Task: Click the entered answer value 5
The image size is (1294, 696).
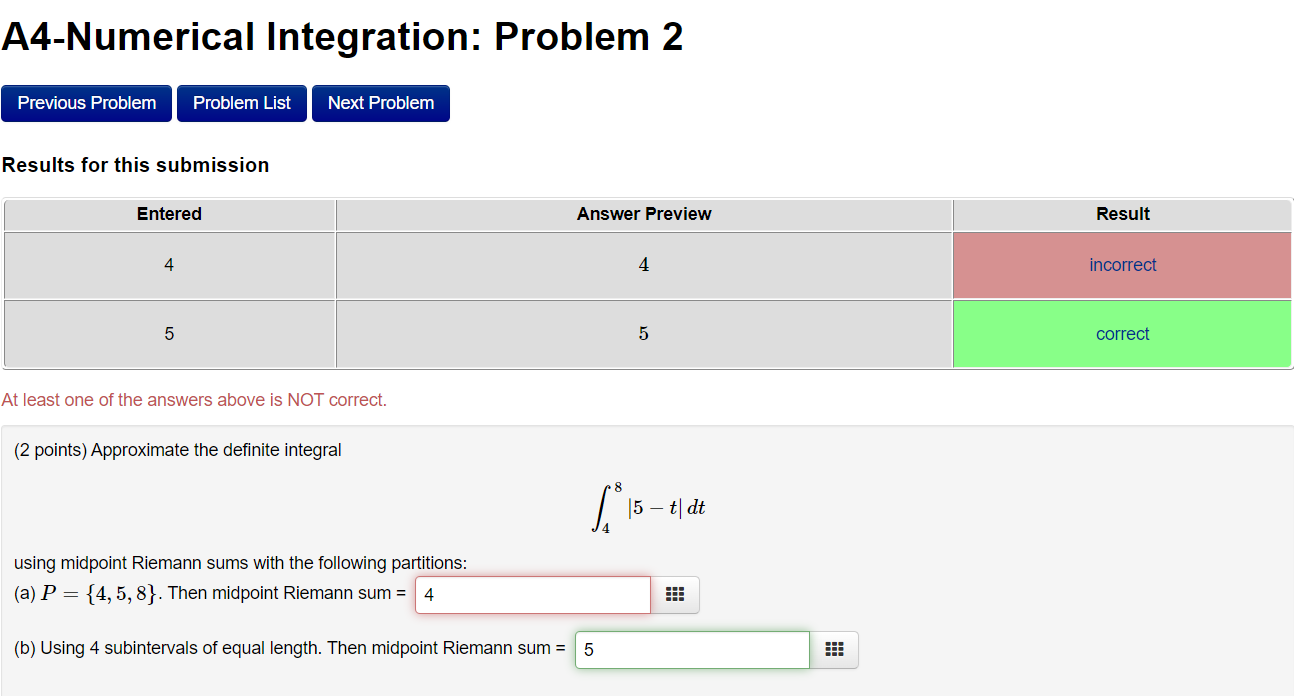Action: (x=169, y=333)
